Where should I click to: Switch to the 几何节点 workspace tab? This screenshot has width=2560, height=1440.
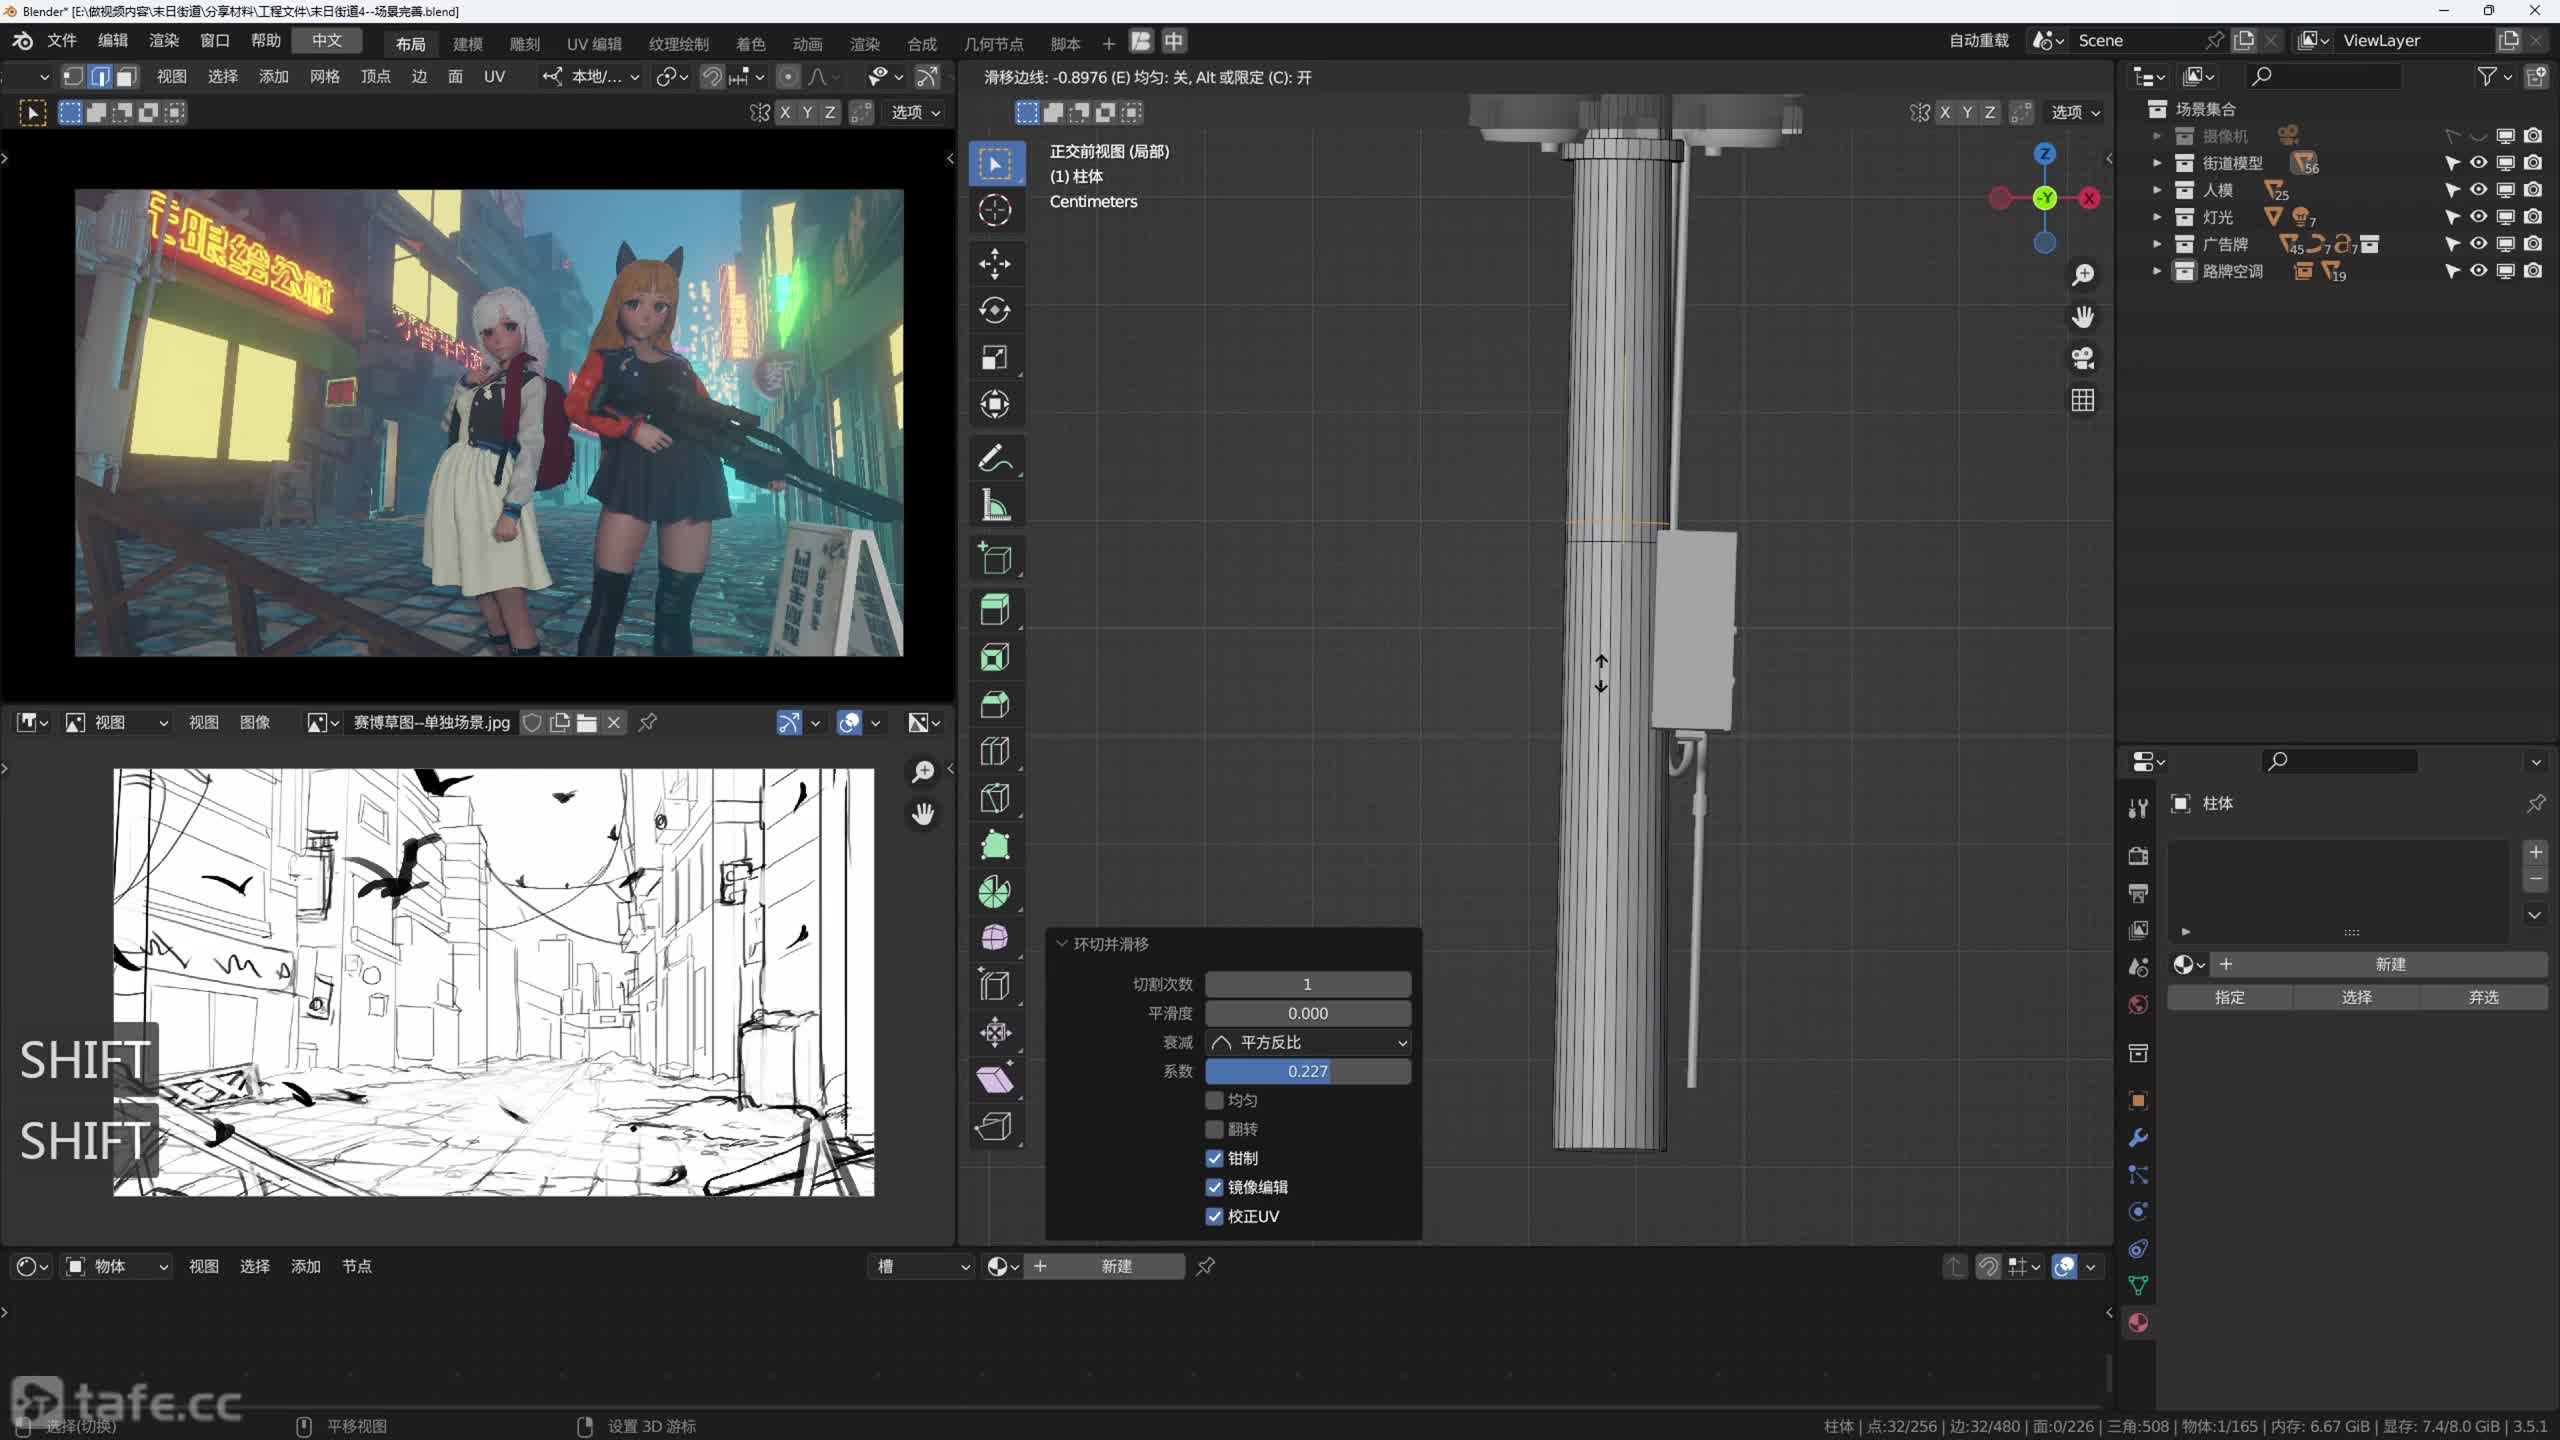click(993, 44)
